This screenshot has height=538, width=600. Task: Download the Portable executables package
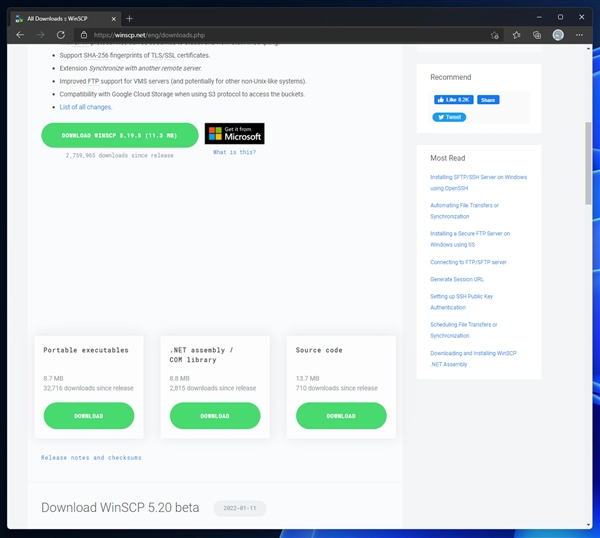pyautogui.click(x=89, y=416)
